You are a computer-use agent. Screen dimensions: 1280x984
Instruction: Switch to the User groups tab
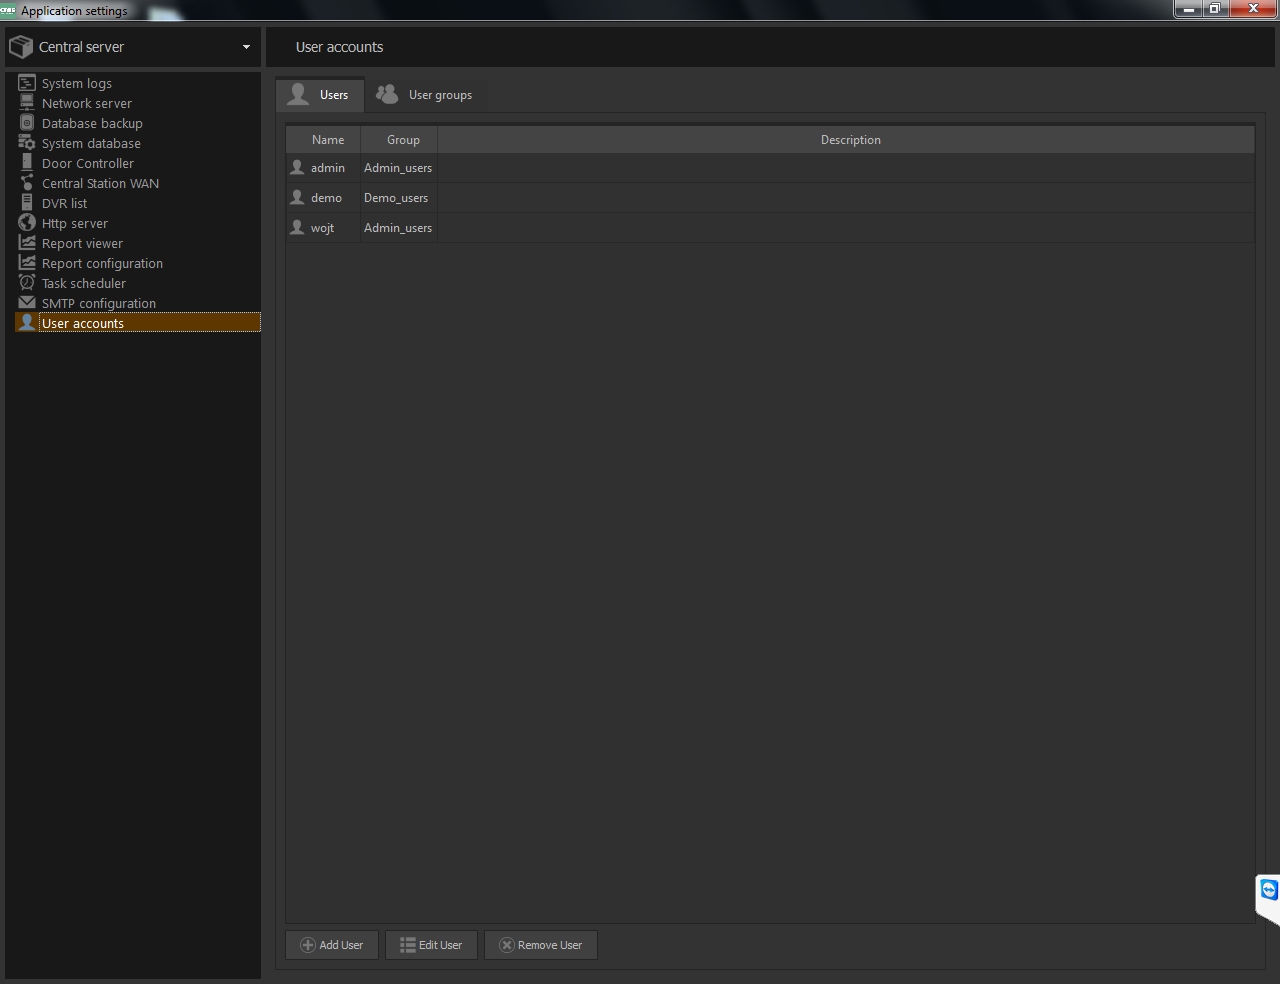pyautogui.click(x=425, y=95)
